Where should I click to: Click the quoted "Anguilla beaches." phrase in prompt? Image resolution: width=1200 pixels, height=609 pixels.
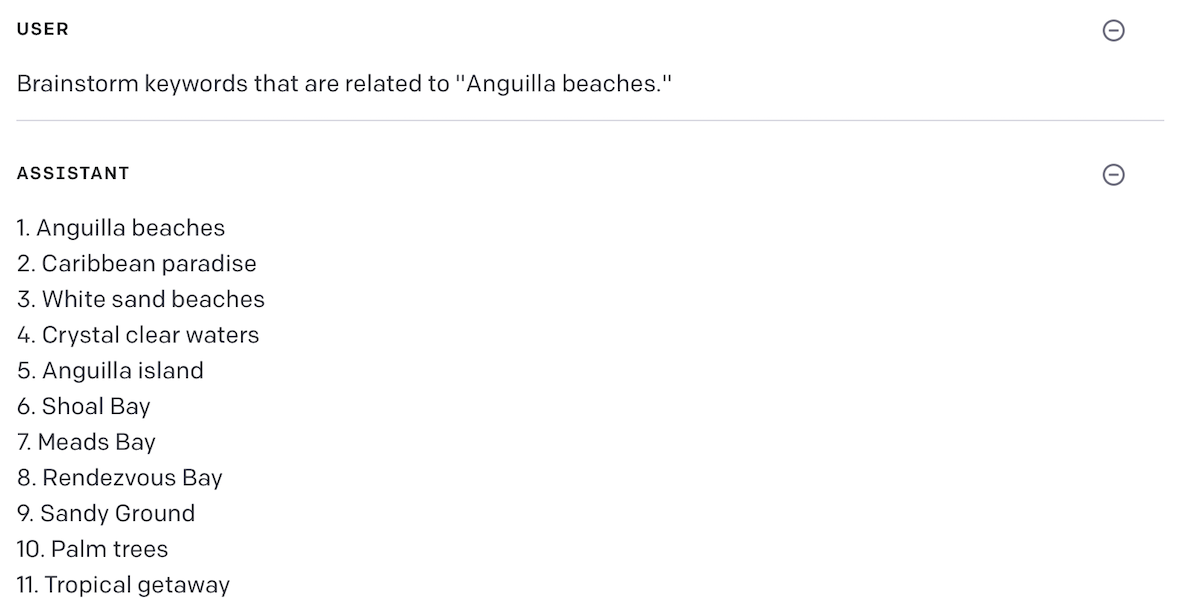564,84
